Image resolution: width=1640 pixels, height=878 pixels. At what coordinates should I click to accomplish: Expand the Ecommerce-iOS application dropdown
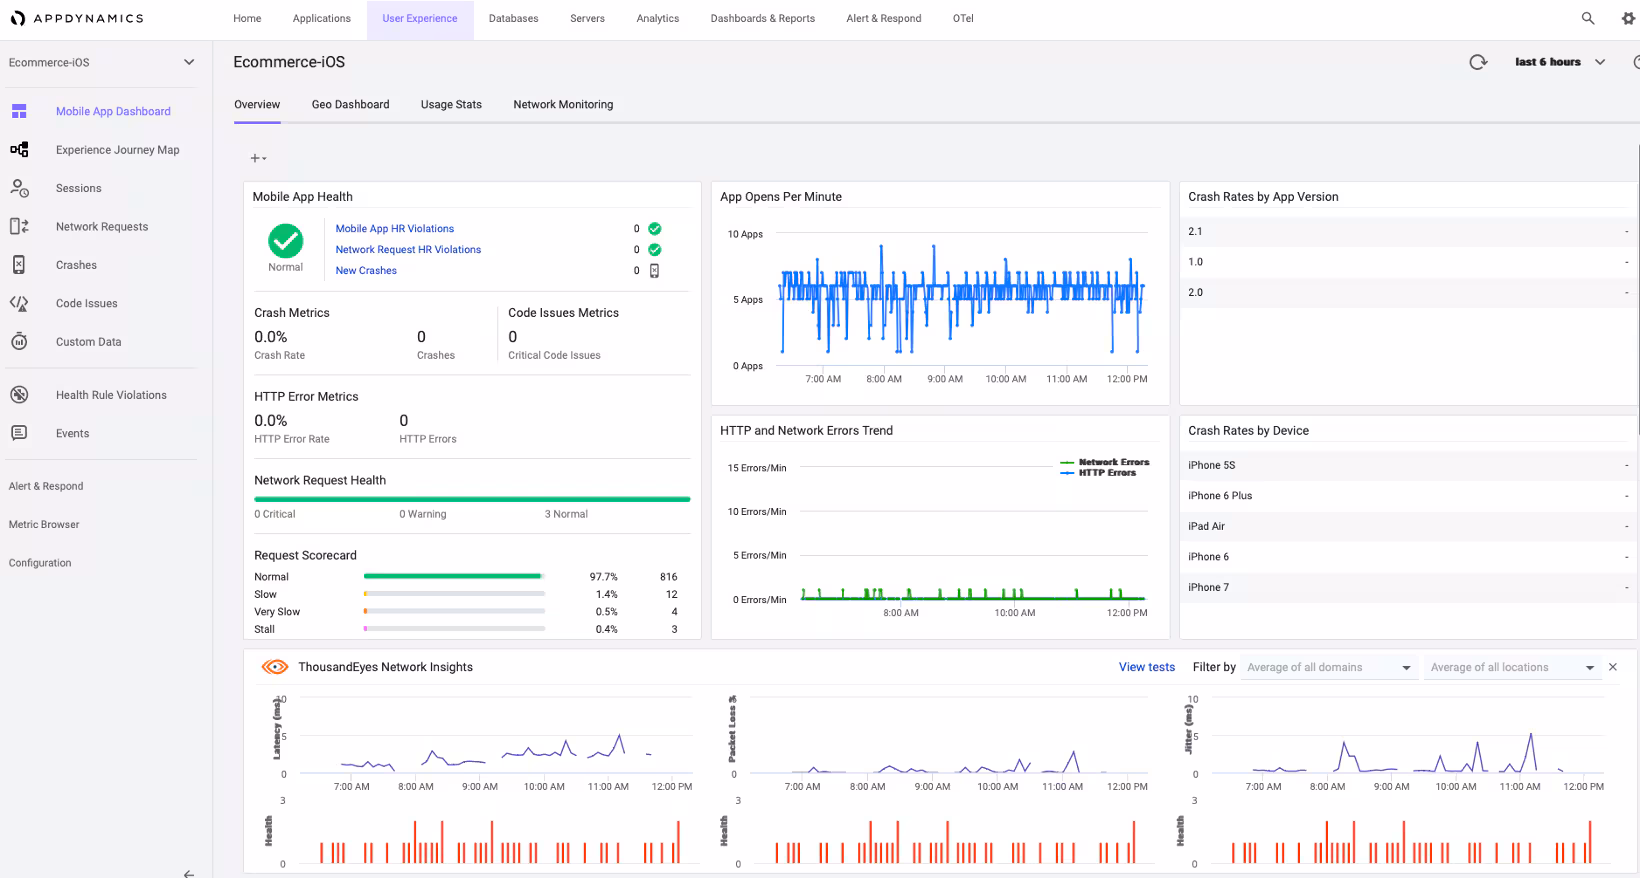pyautogui.click(x=189, y=62)
